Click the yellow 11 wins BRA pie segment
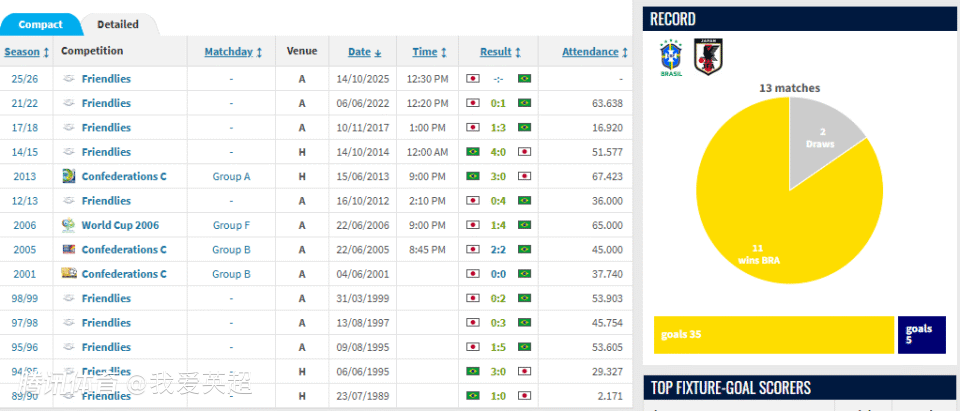The height and width of the screenshot is (411, 960). [x=760, y=230]
